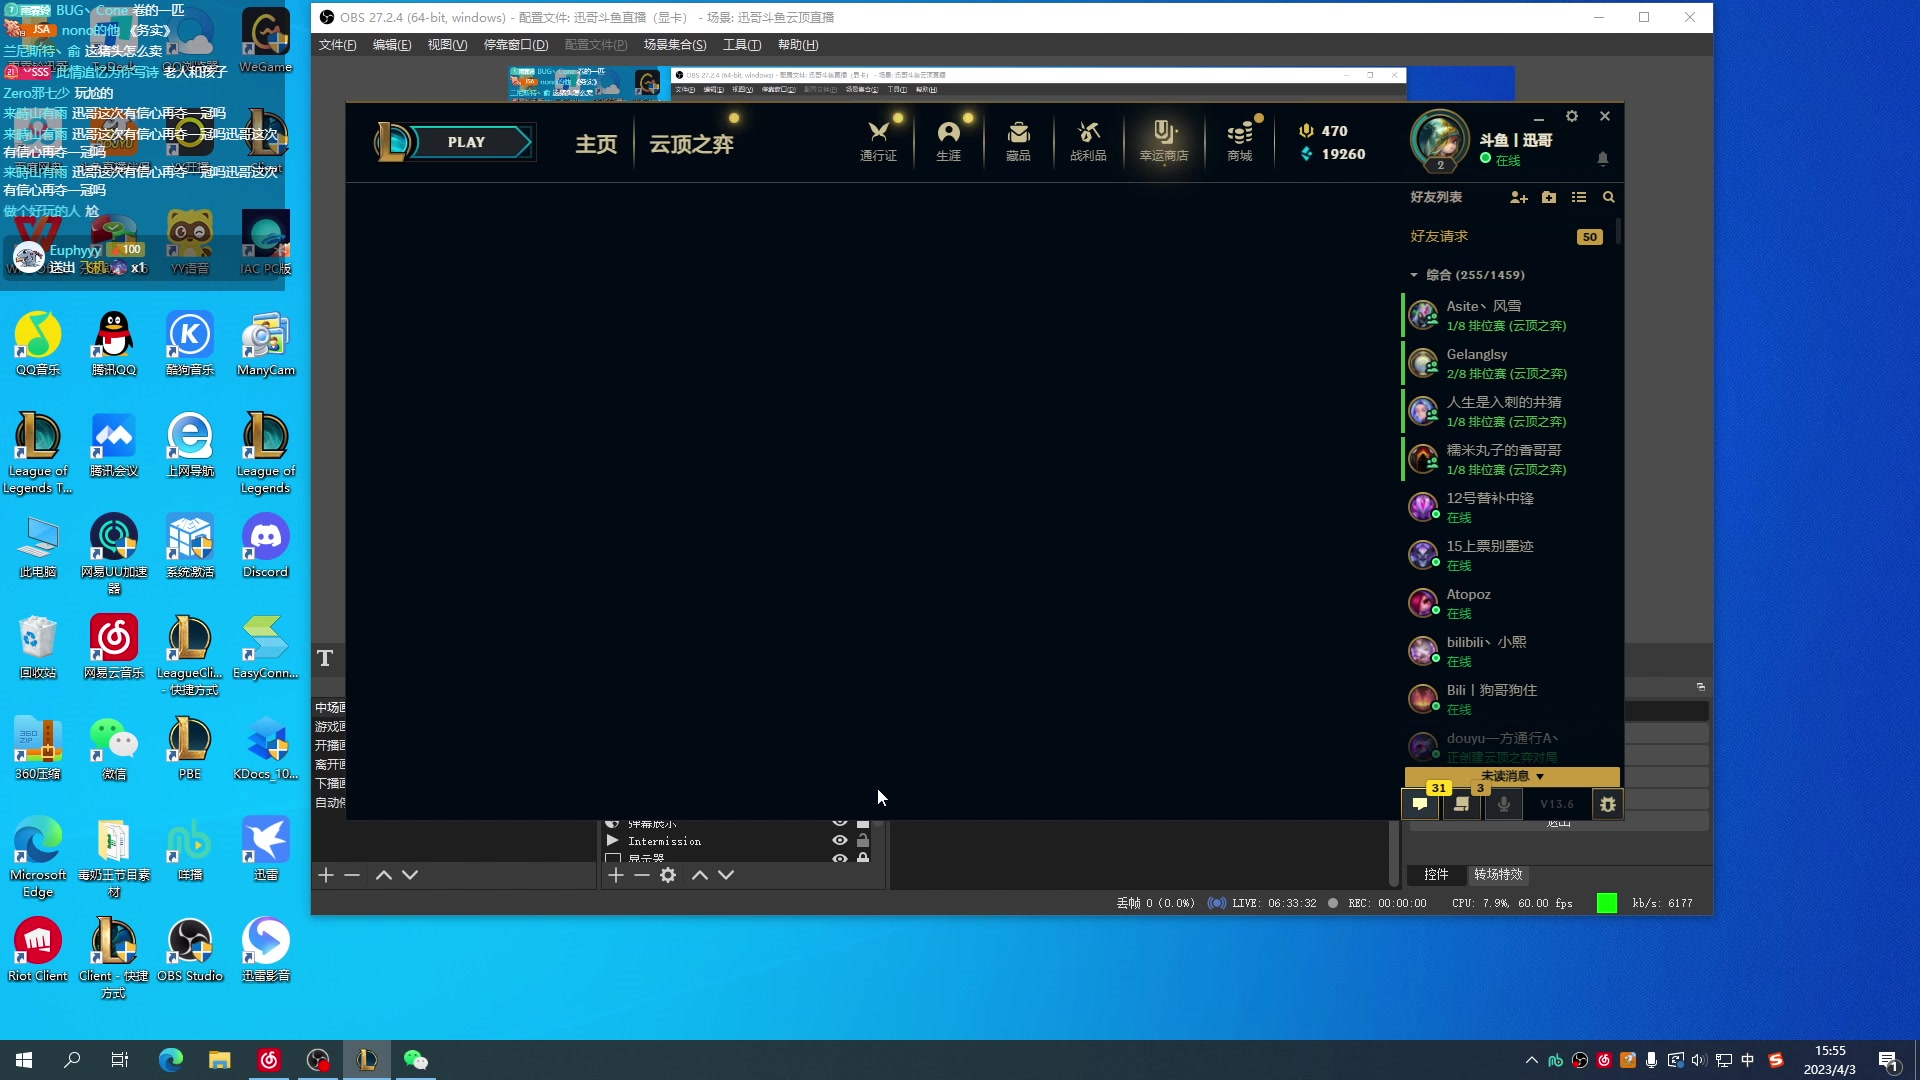The height and width of the screenshot is (1080, 1920).
Task: Click the friend search magnifier icon
Action: [x=1609, y=197]
